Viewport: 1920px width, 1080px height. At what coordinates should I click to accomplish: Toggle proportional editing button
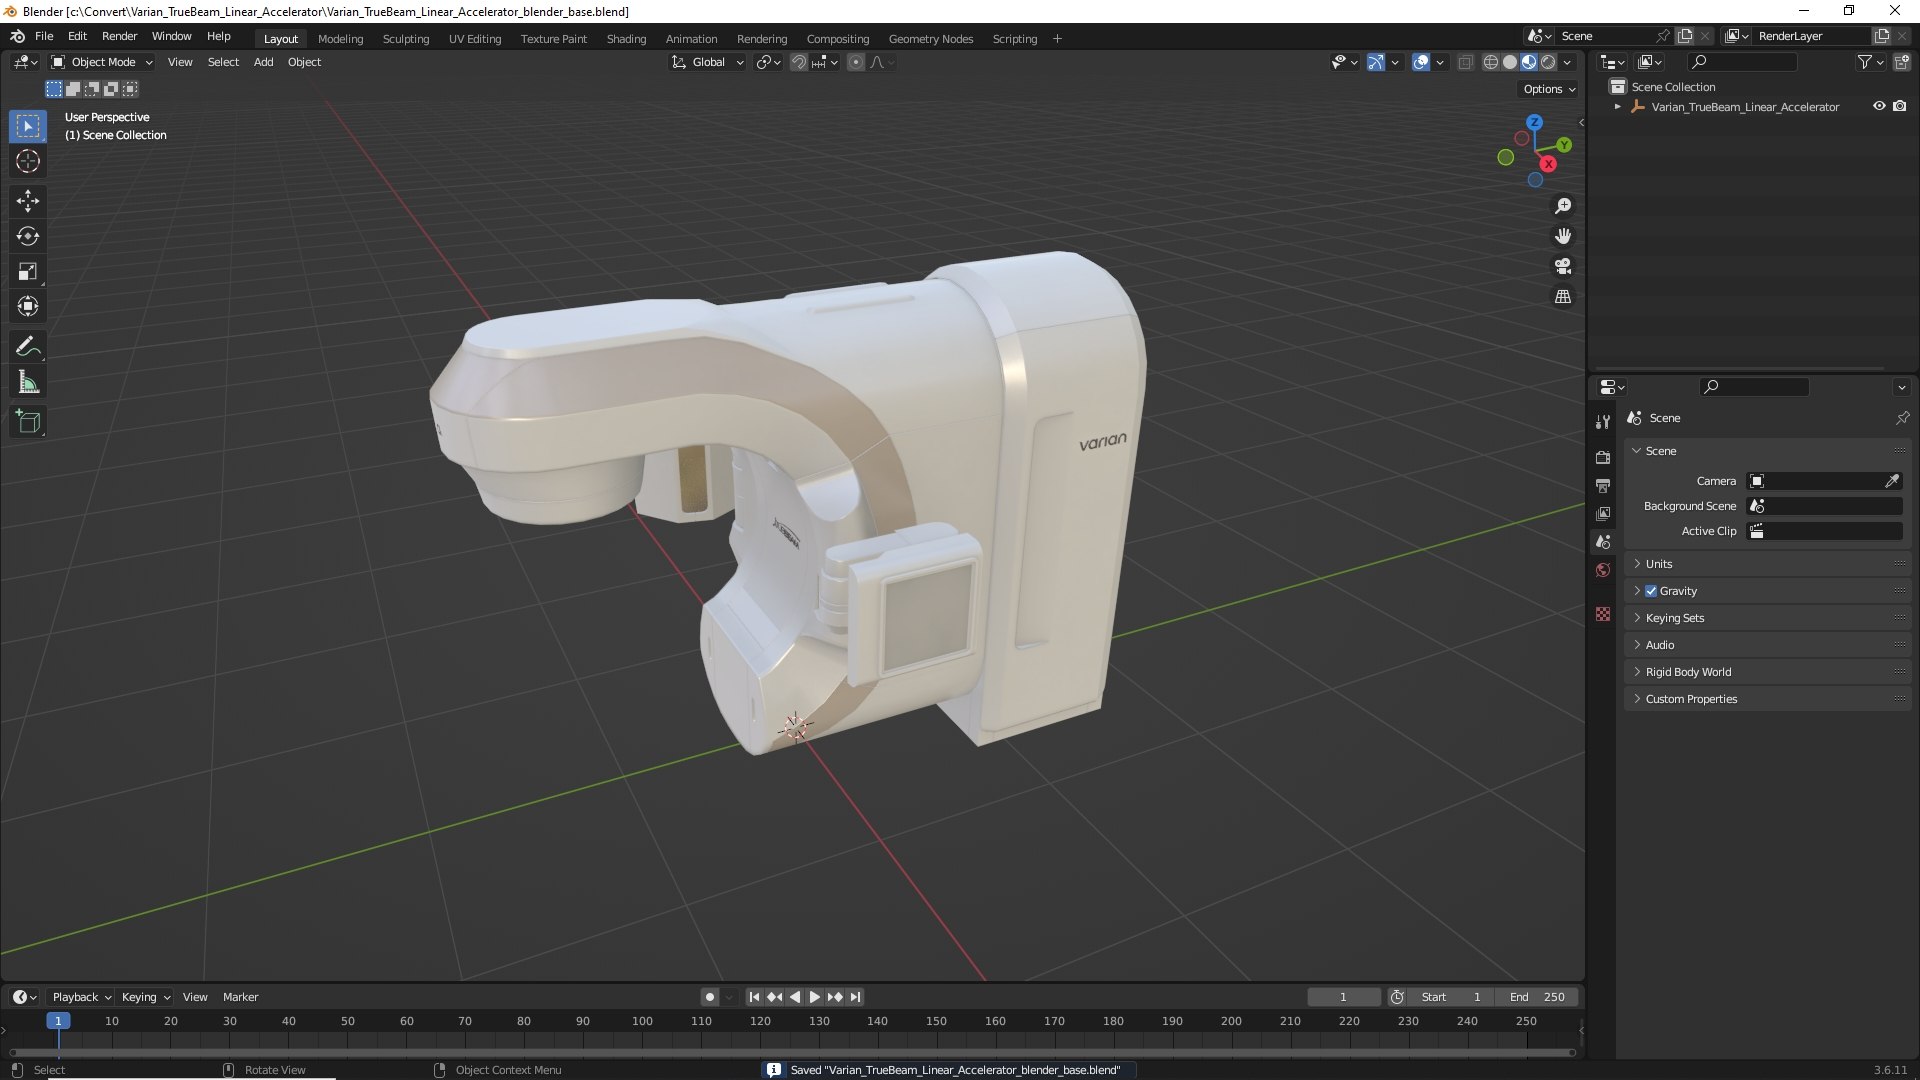pos(856,62)
